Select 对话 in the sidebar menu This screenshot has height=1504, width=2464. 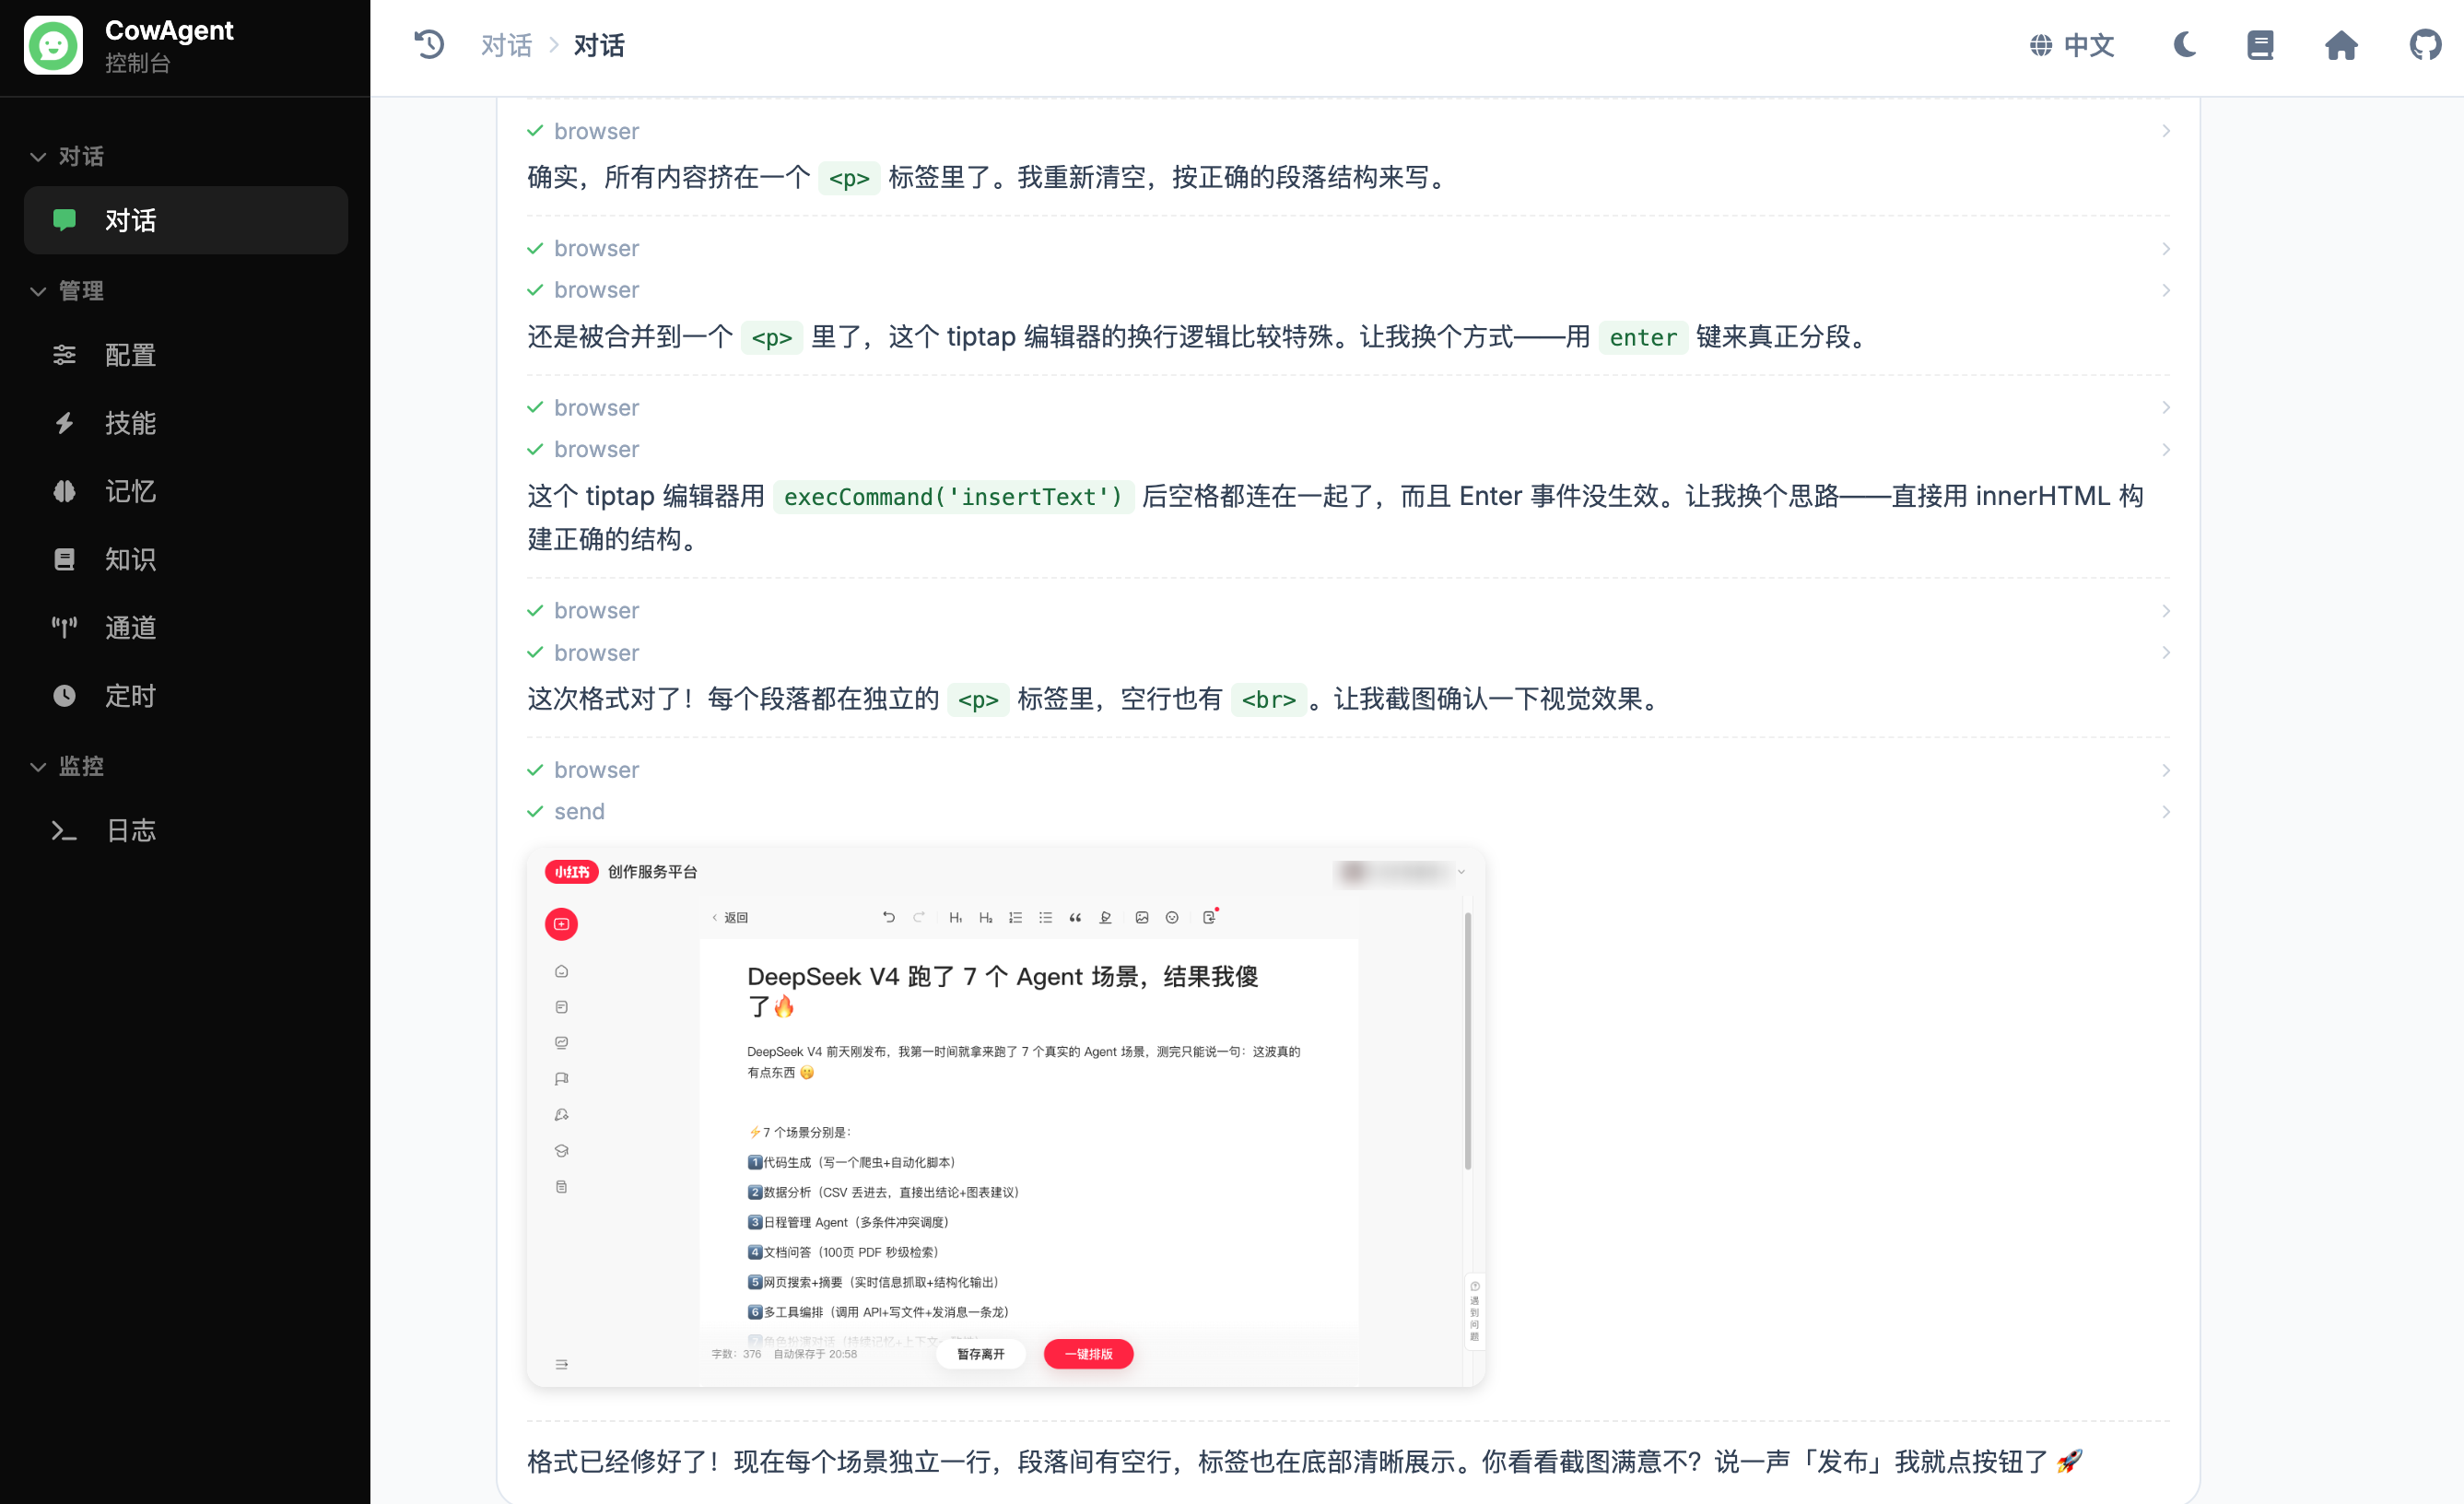click(129, 220)
